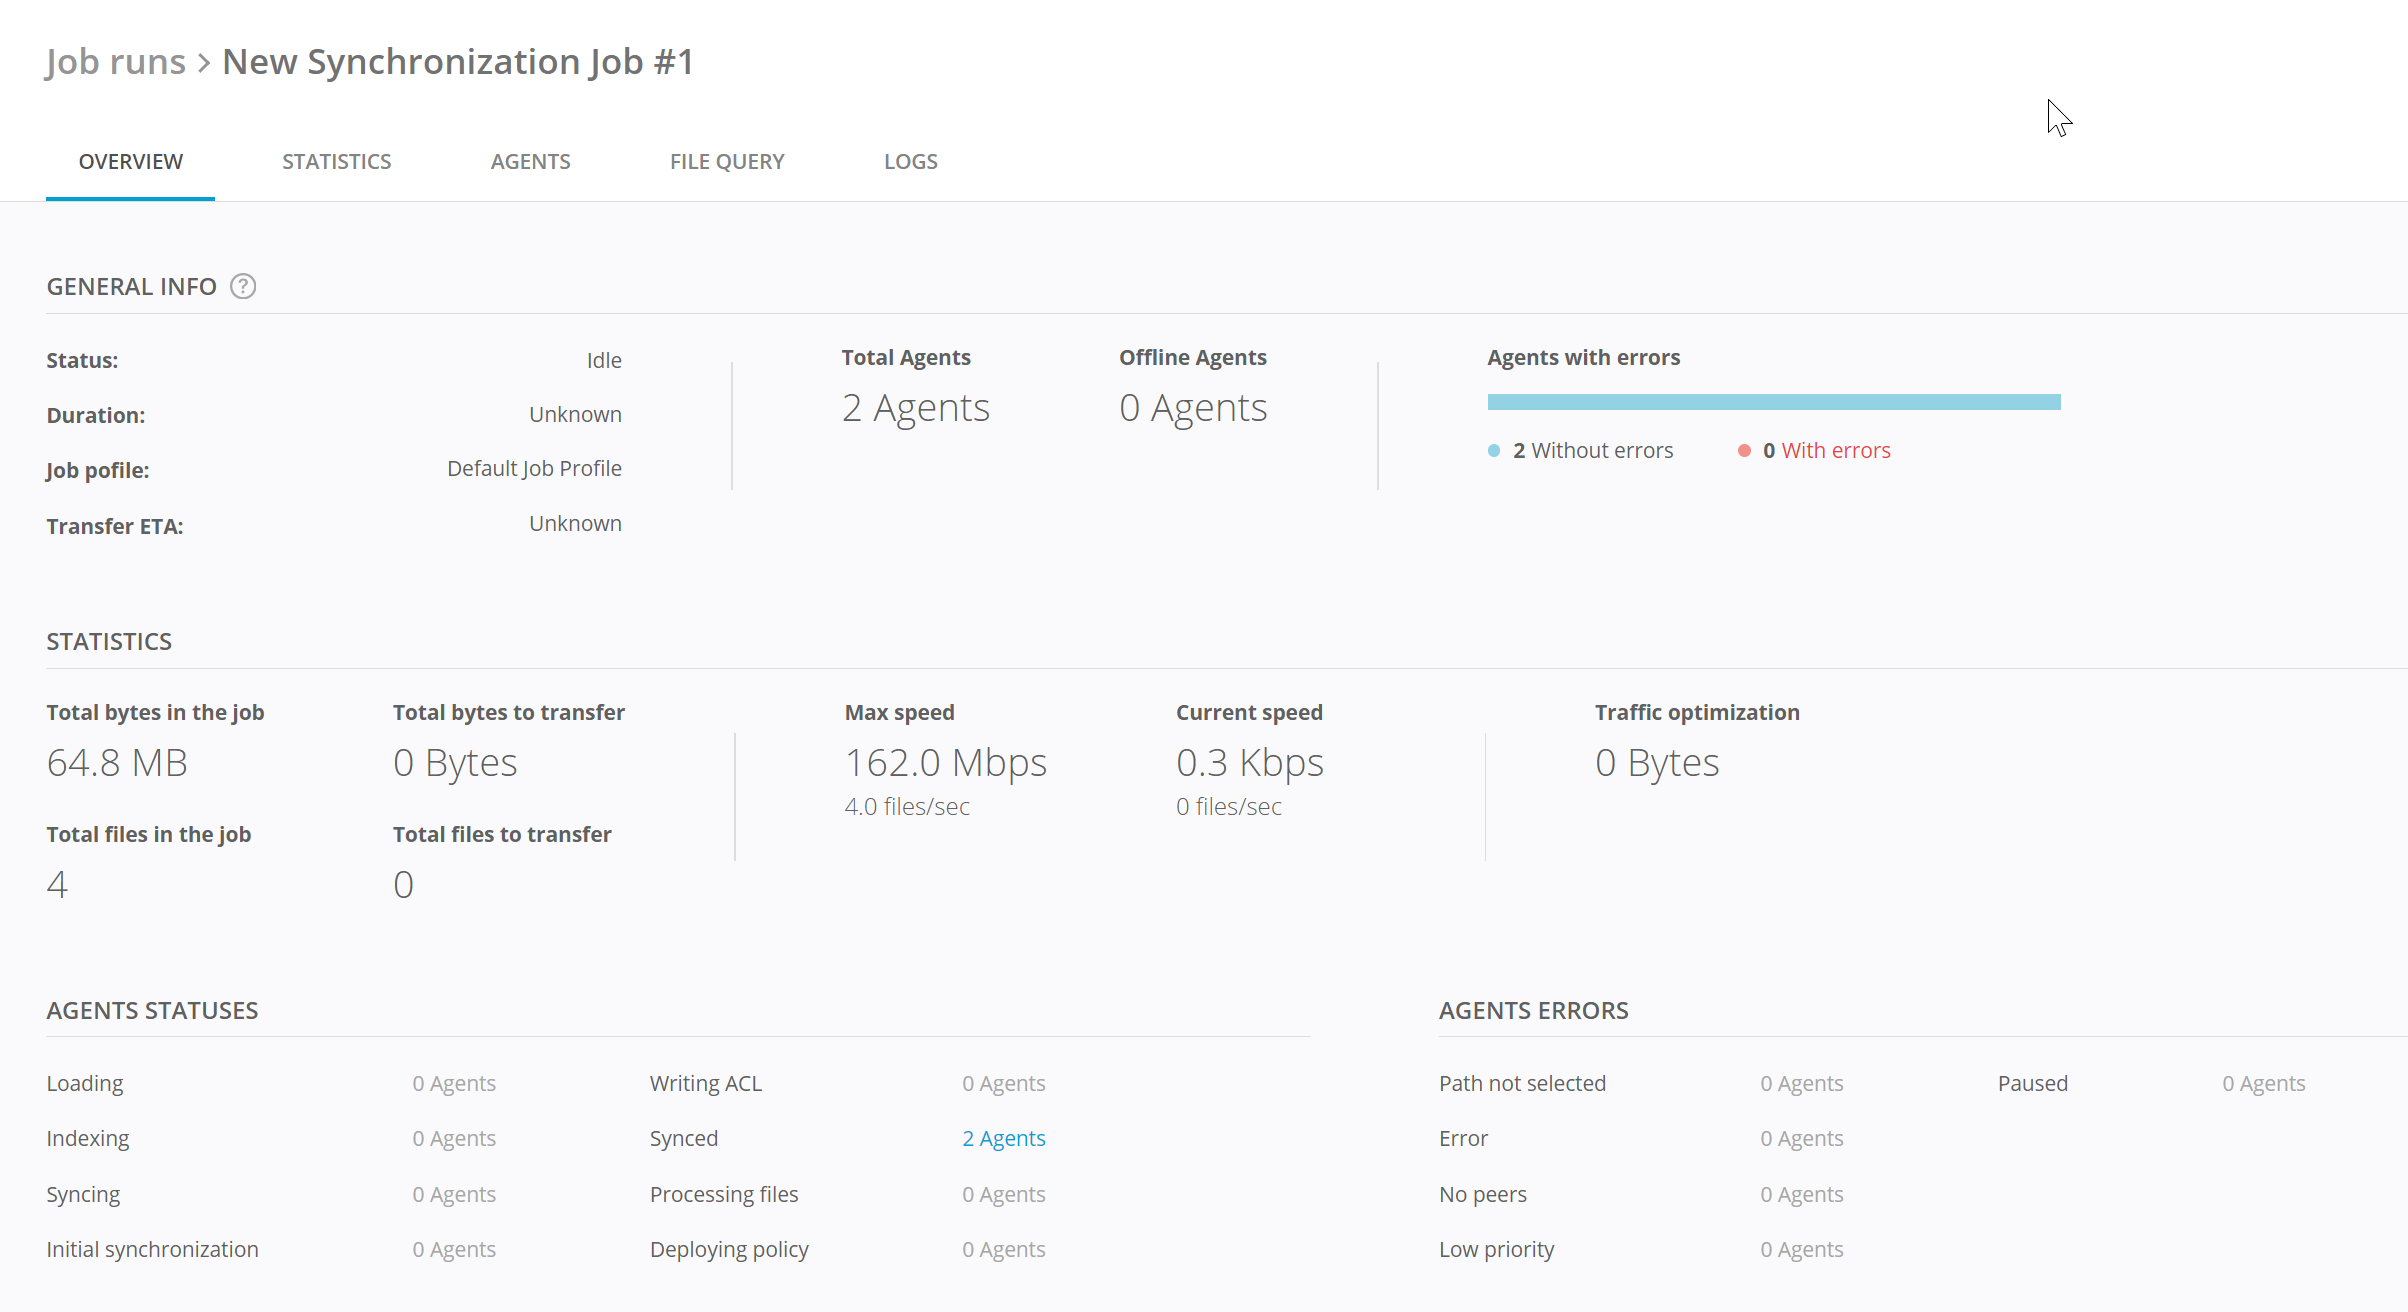
Task: Click the 2 Agents total count
Action: pyautogui.click(x=915, y=408)
